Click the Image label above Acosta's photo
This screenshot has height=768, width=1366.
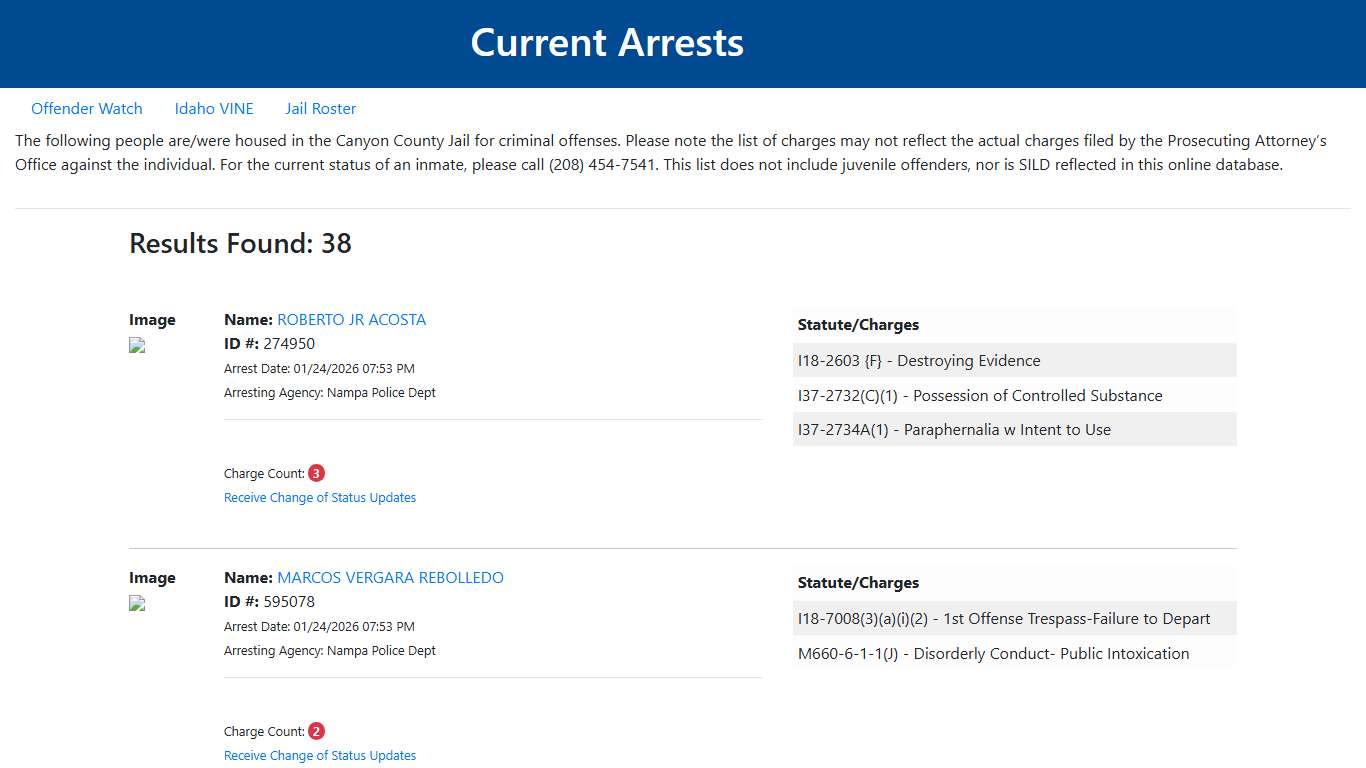[x=152, y=319]
